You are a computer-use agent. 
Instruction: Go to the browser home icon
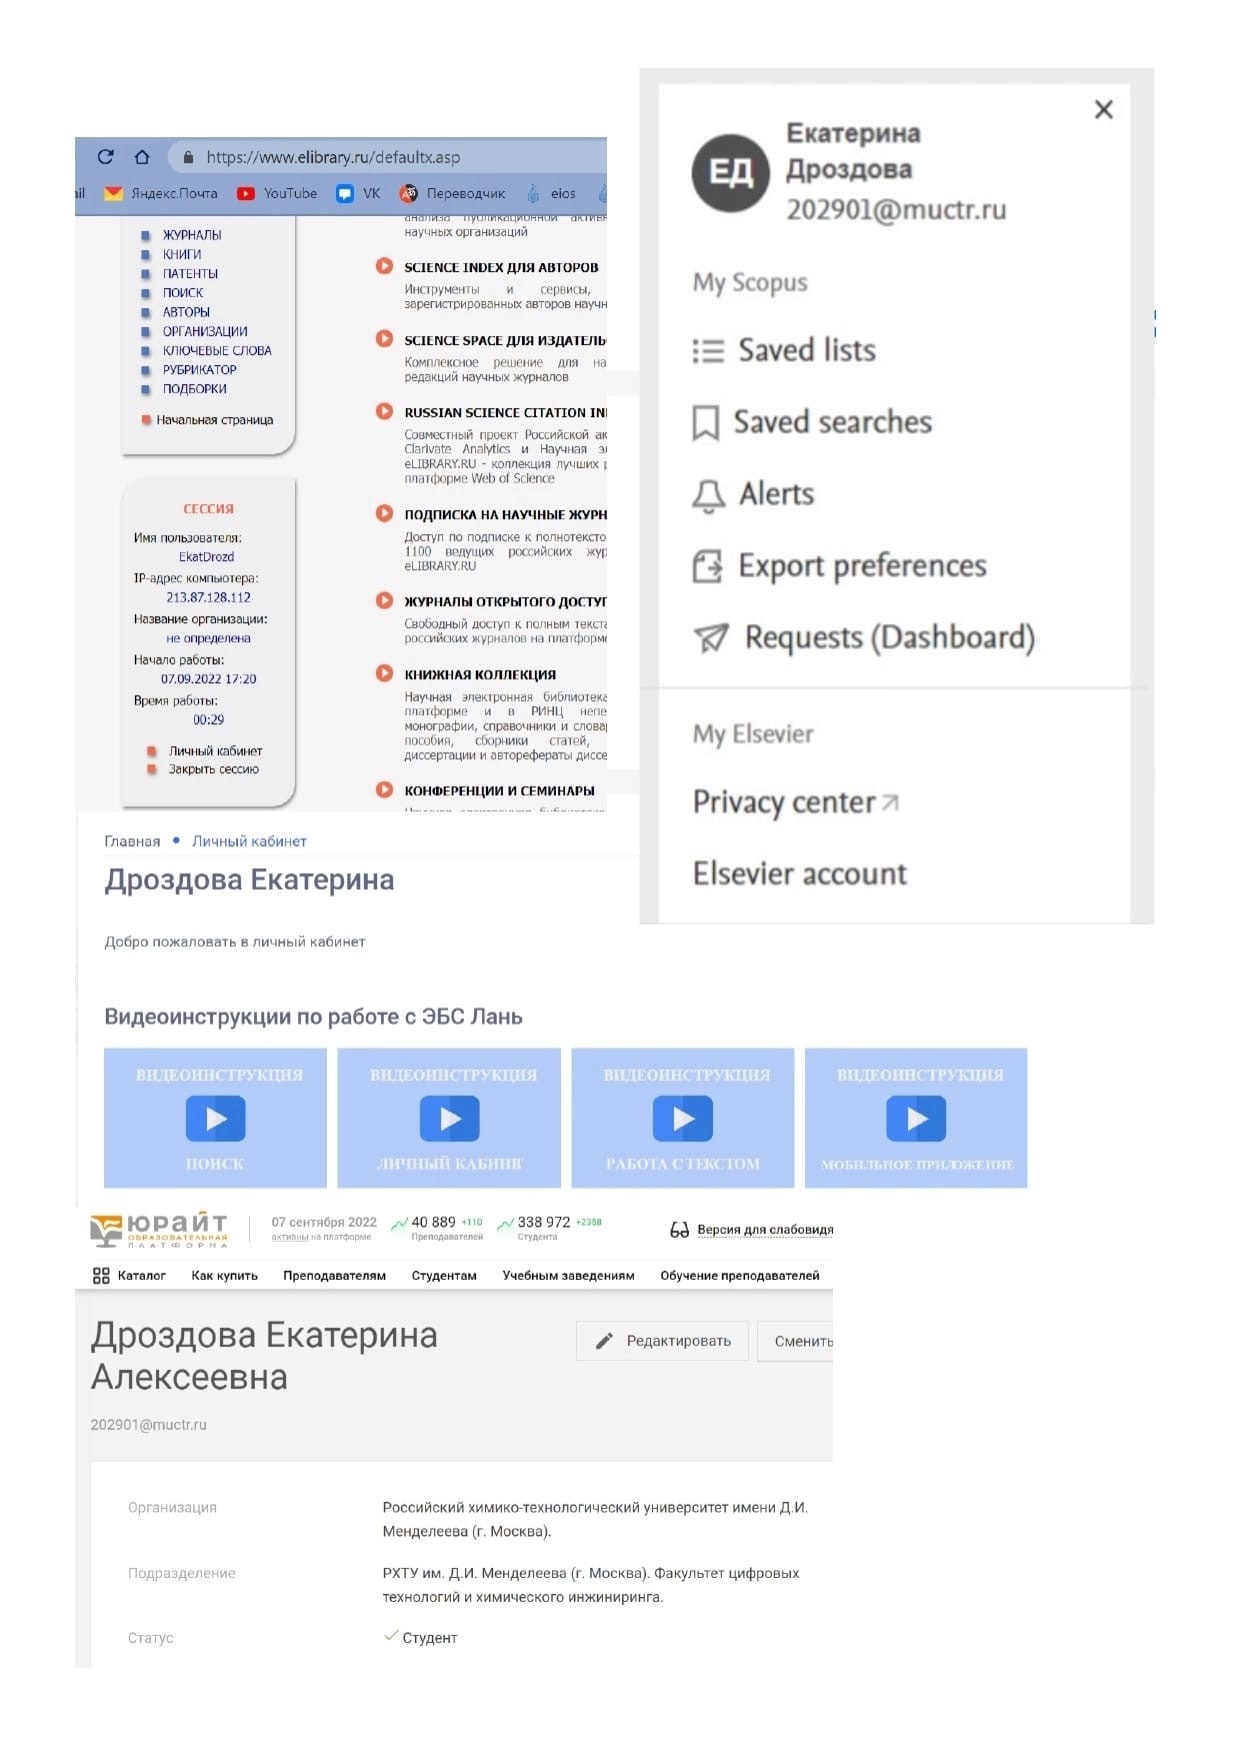coord(142,157)
